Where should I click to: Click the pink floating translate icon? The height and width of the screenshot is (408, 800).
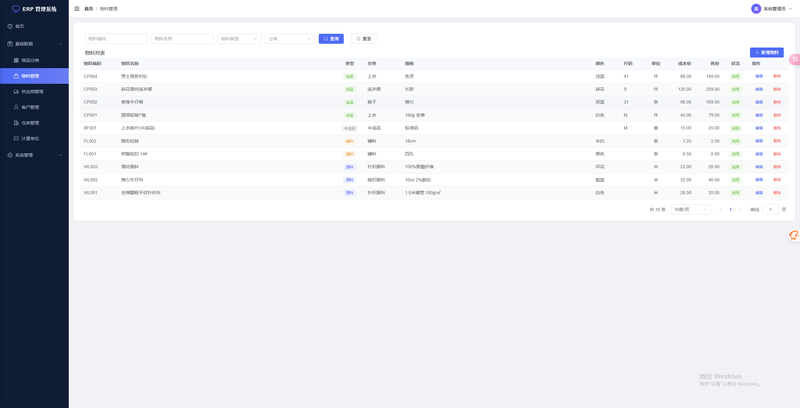pyautogui.click(x=795, y=59)
